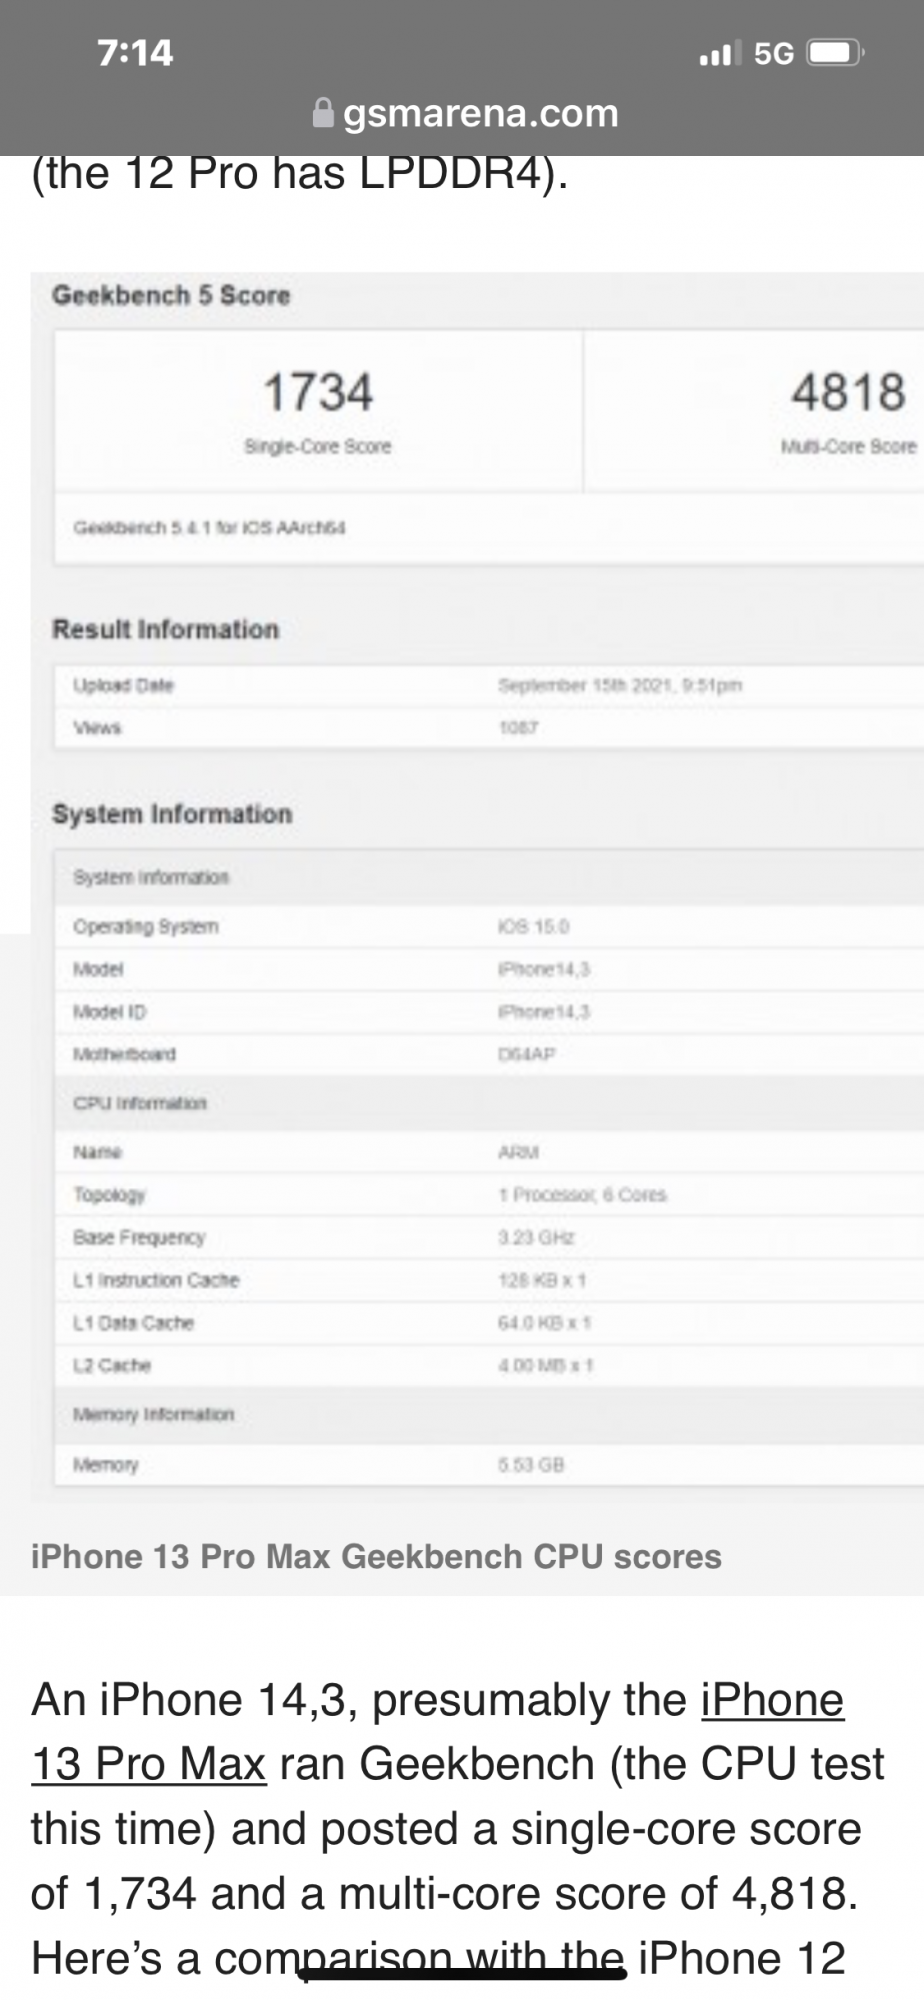
Task: Tap the Result Information heading
Action: point(165,629)
